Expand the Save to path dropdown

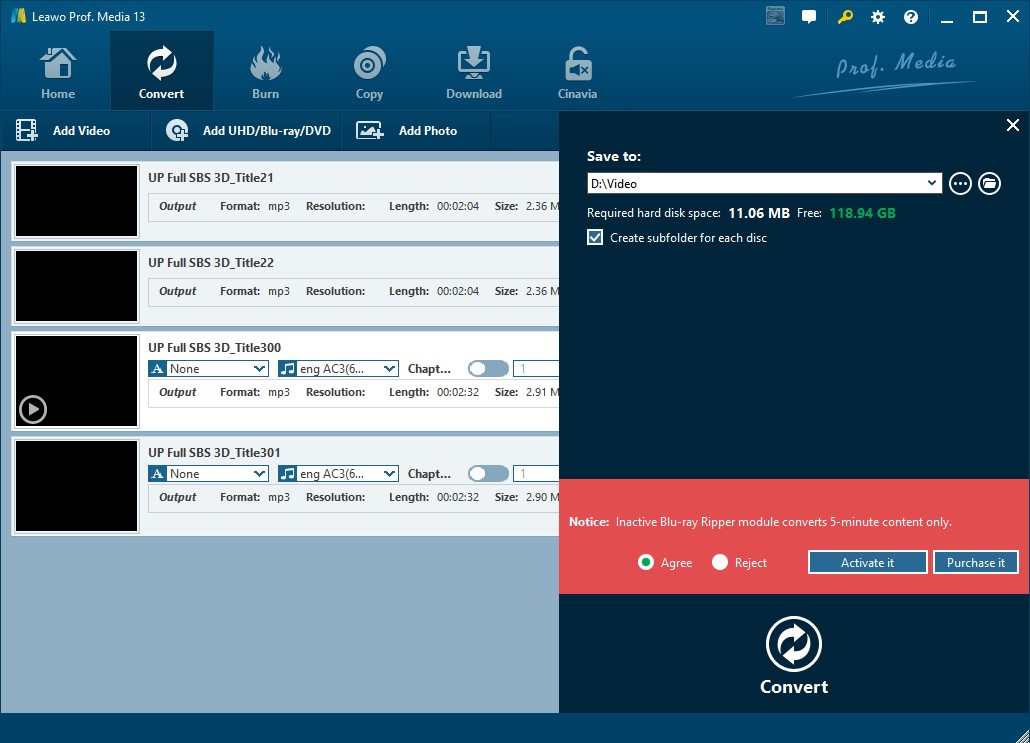pos(932,184)
